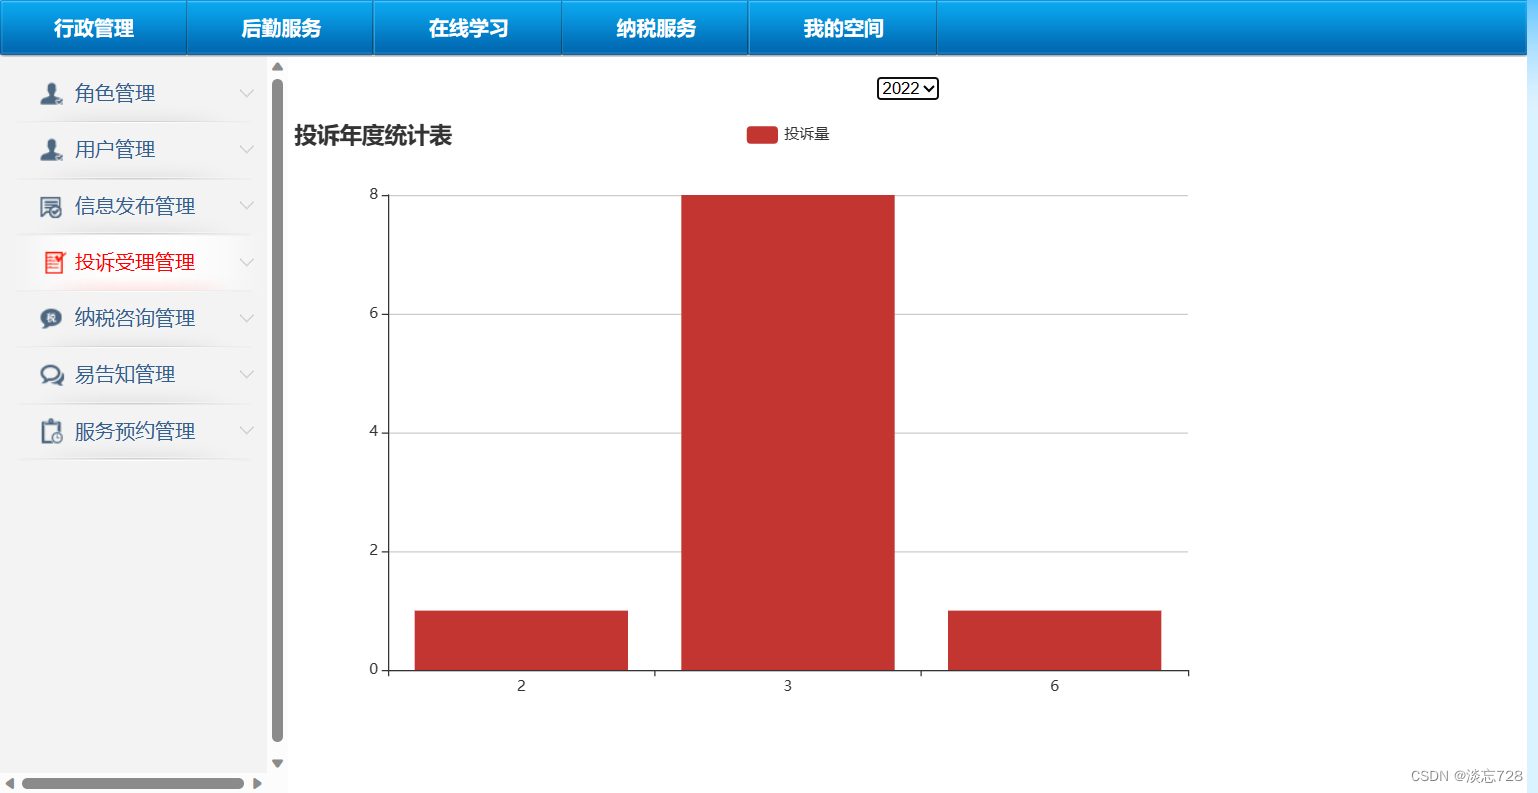Click the y-axis label 4
The height and width of the screenshot is (793, 1538).
pos(374,431)
